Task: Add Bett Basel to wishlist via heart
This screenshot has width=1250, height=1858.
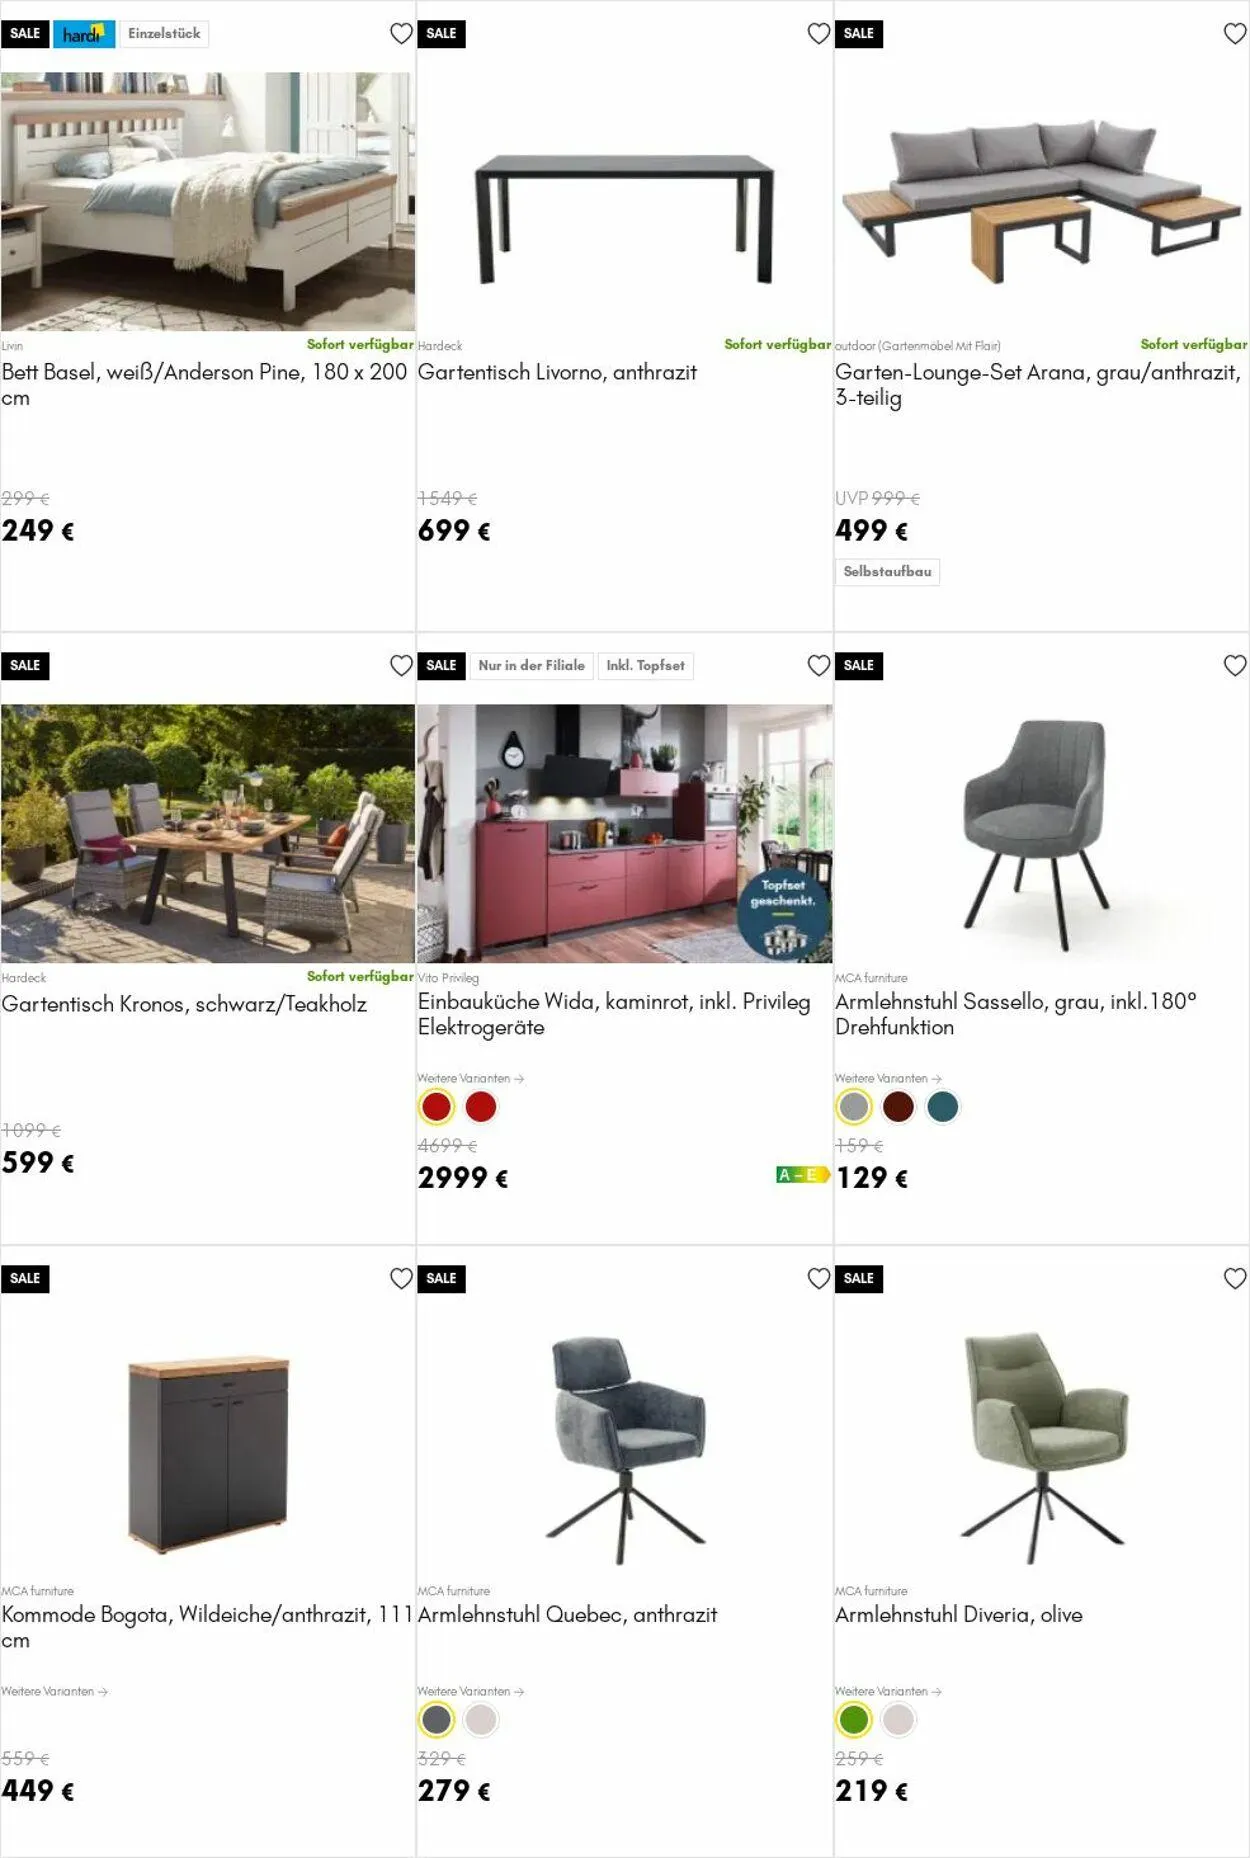Action: 401,34
